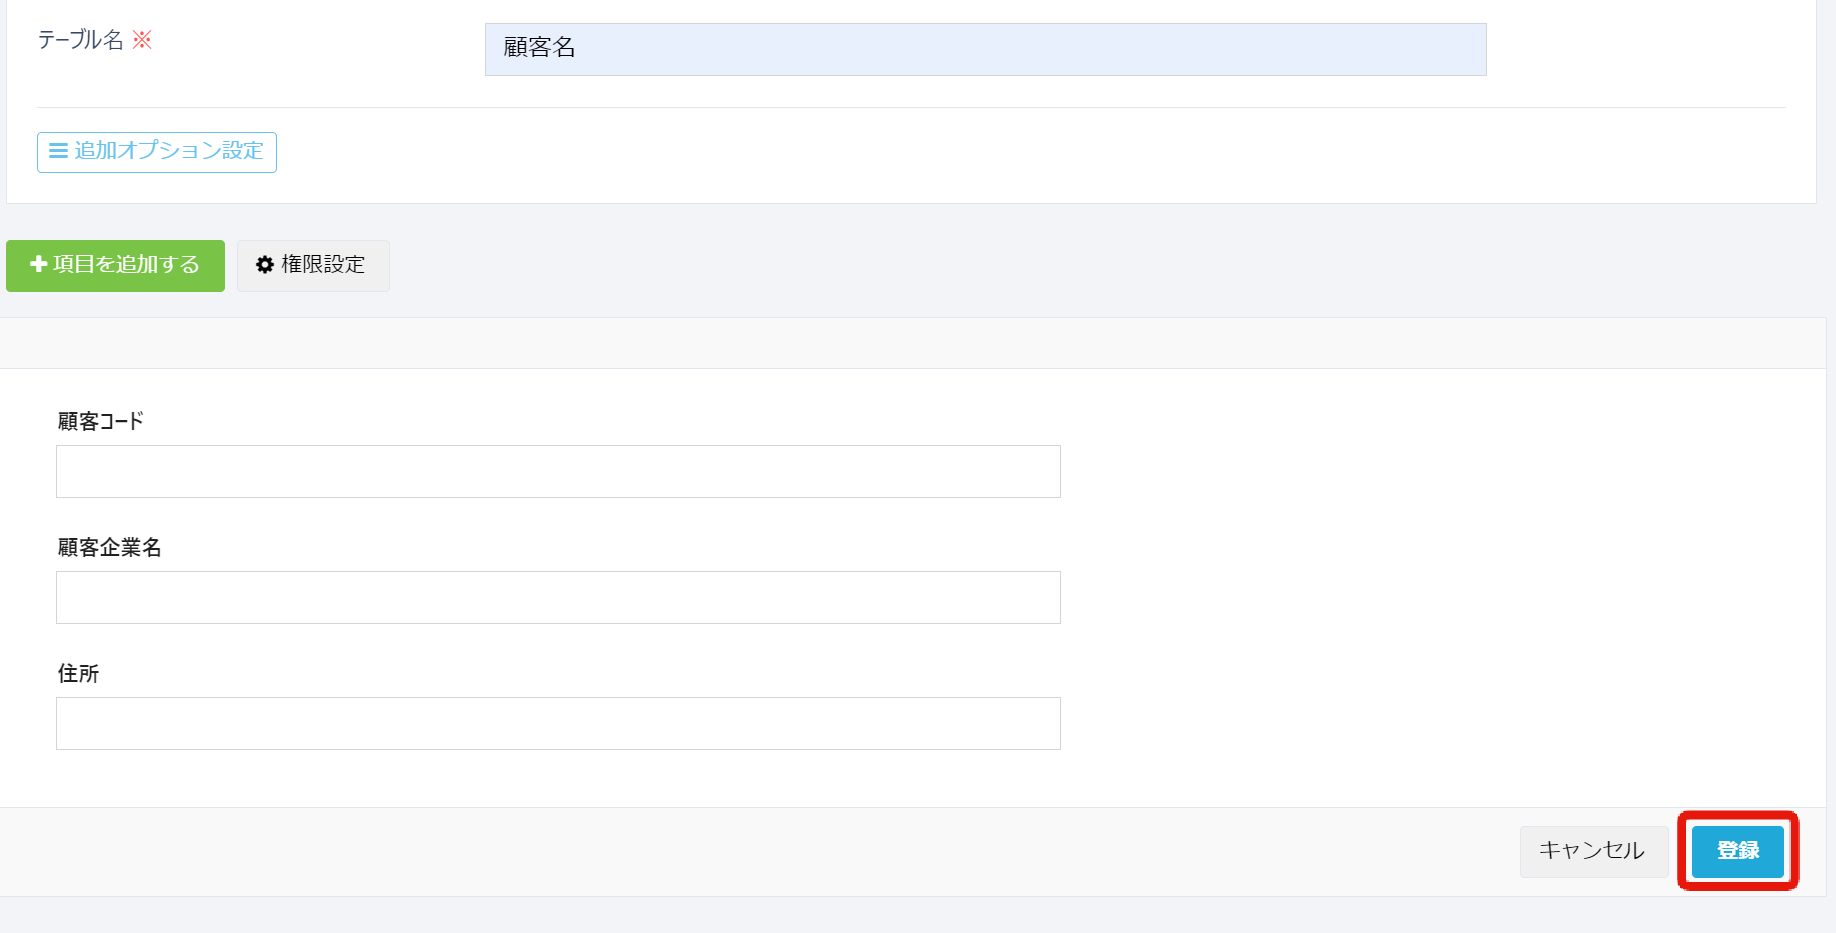1836x933 pixels.
Task: Click inside the 住所 address field
Action: pyautogui.click(x=557, y=722)
